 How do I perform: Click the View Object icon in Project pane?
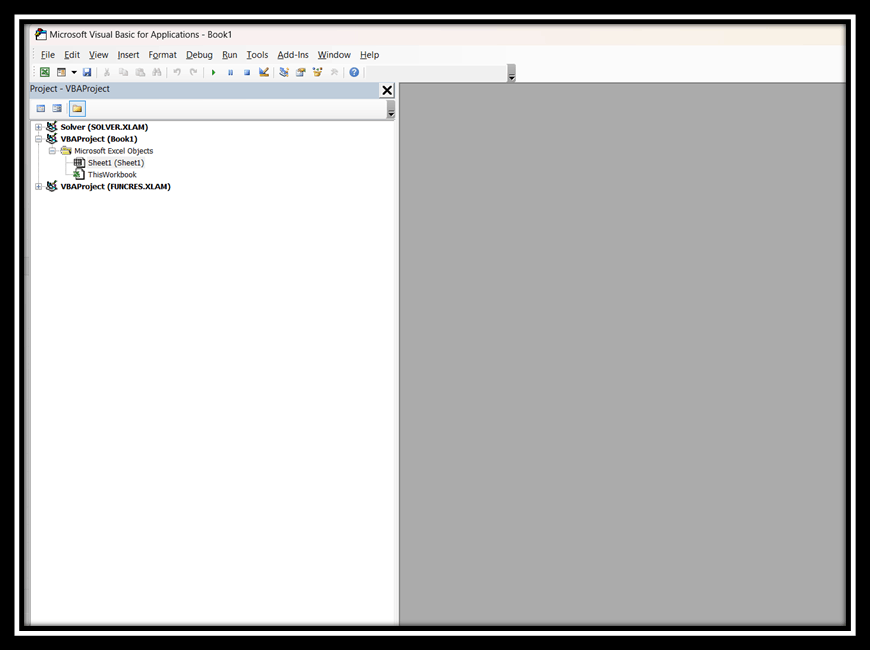tap(57, 108)
